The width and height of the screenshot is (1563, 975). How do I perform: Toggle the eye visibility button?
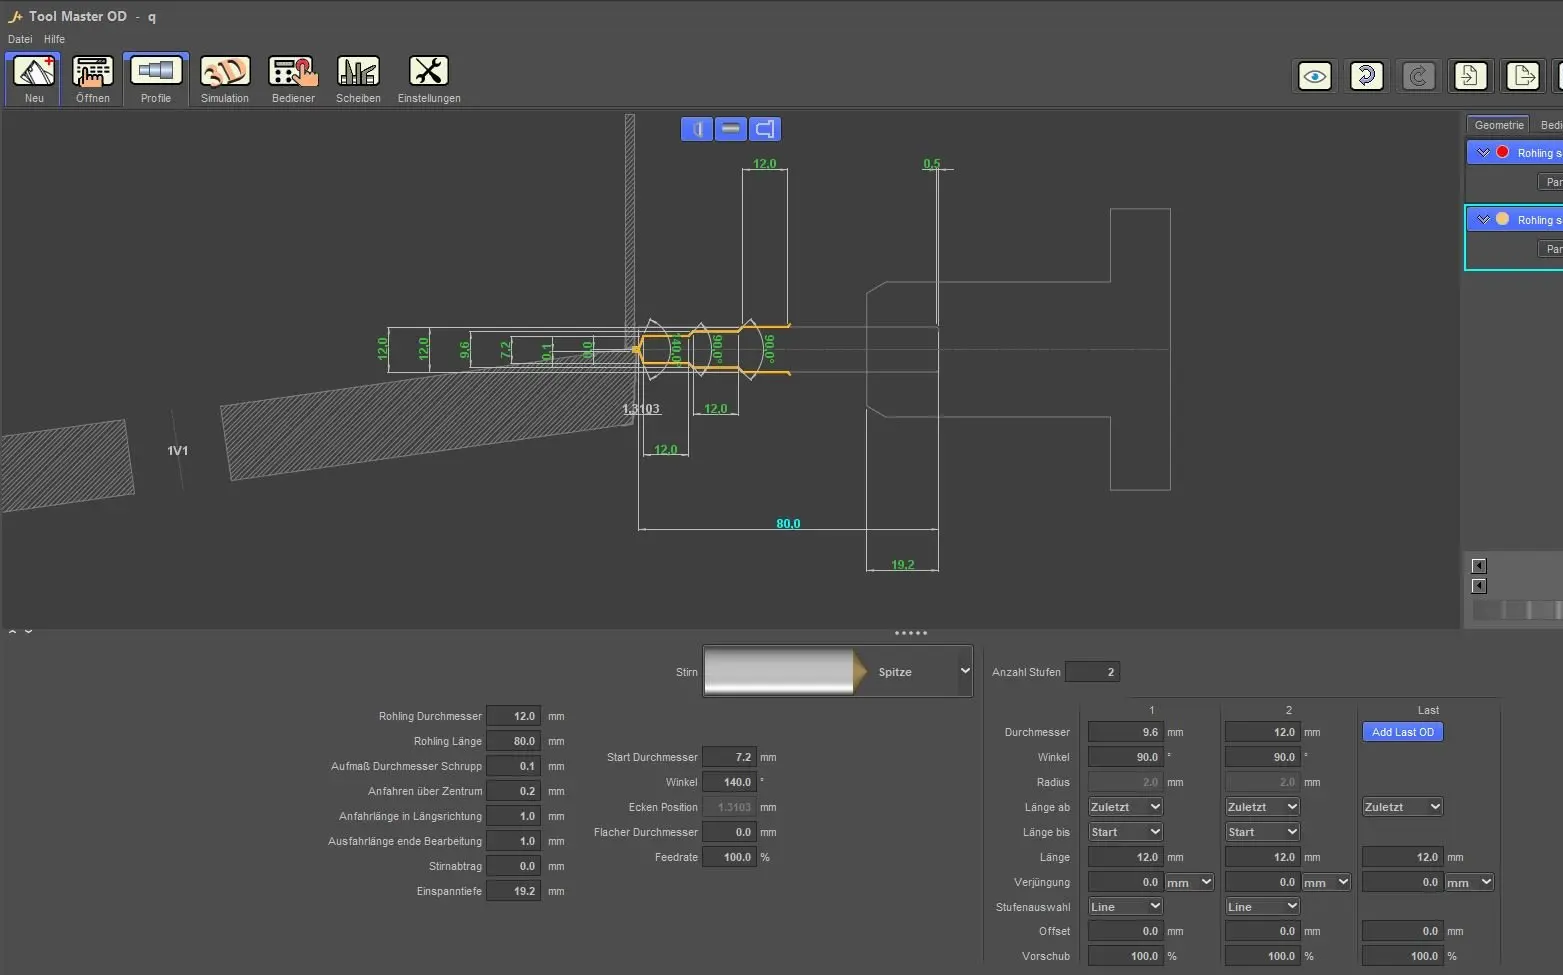pyautogui.click(x=1314, y=76)
